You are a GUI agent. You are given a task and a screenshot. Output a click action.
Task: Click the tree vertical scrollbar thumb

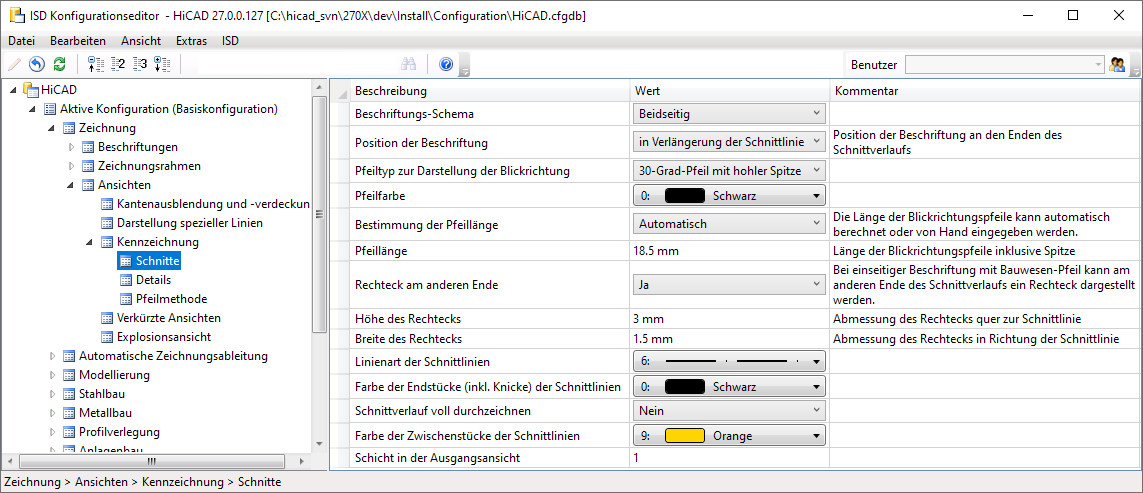319,214
